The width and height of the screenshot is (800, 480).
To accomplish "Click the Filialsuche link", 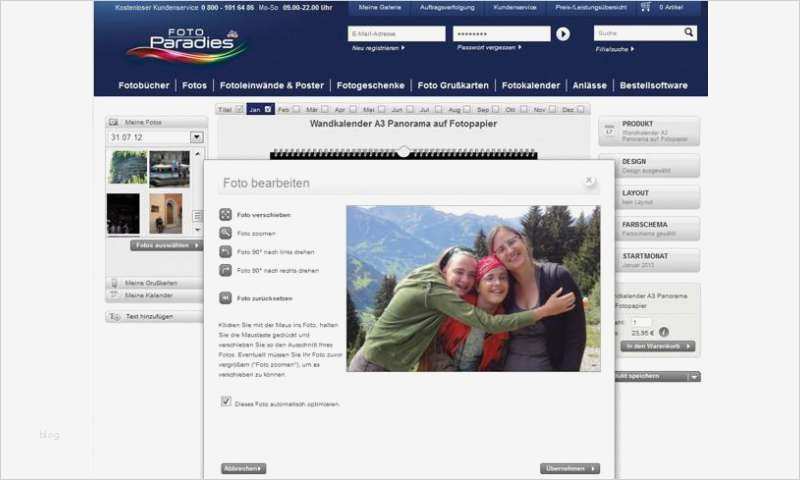I will tap(615, 49).
